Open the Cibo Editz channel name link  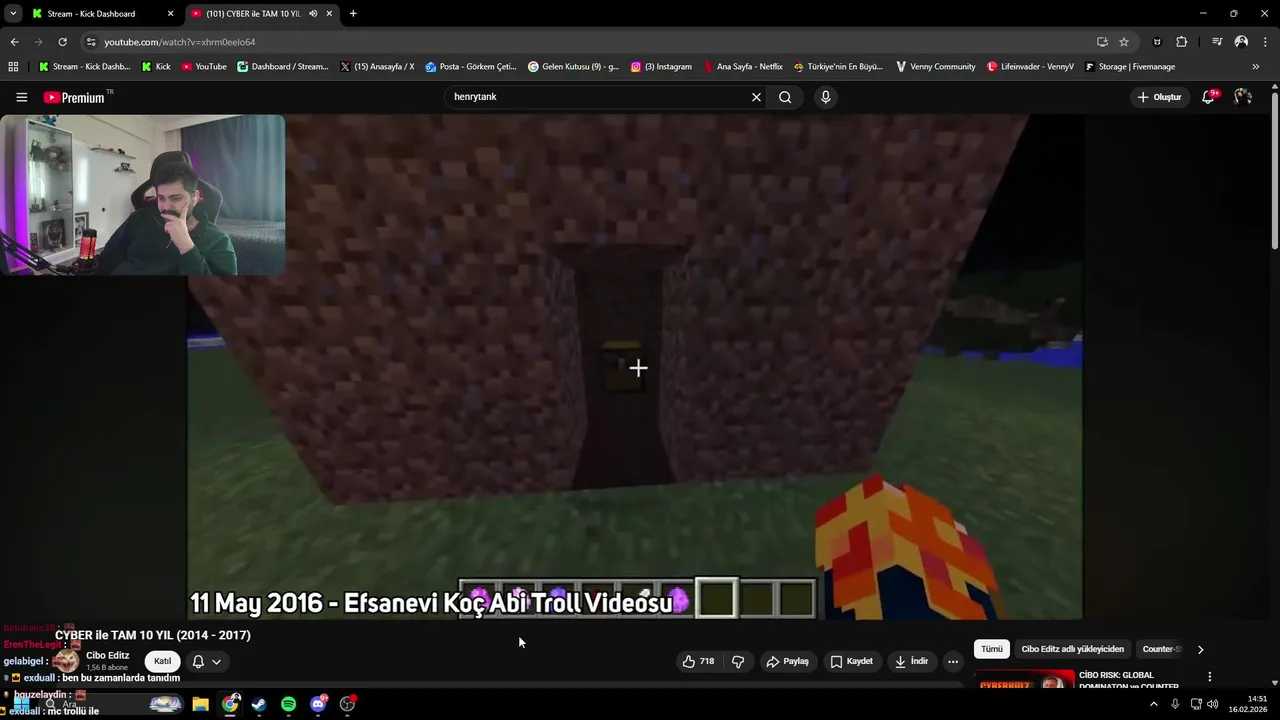coord(107,656)
